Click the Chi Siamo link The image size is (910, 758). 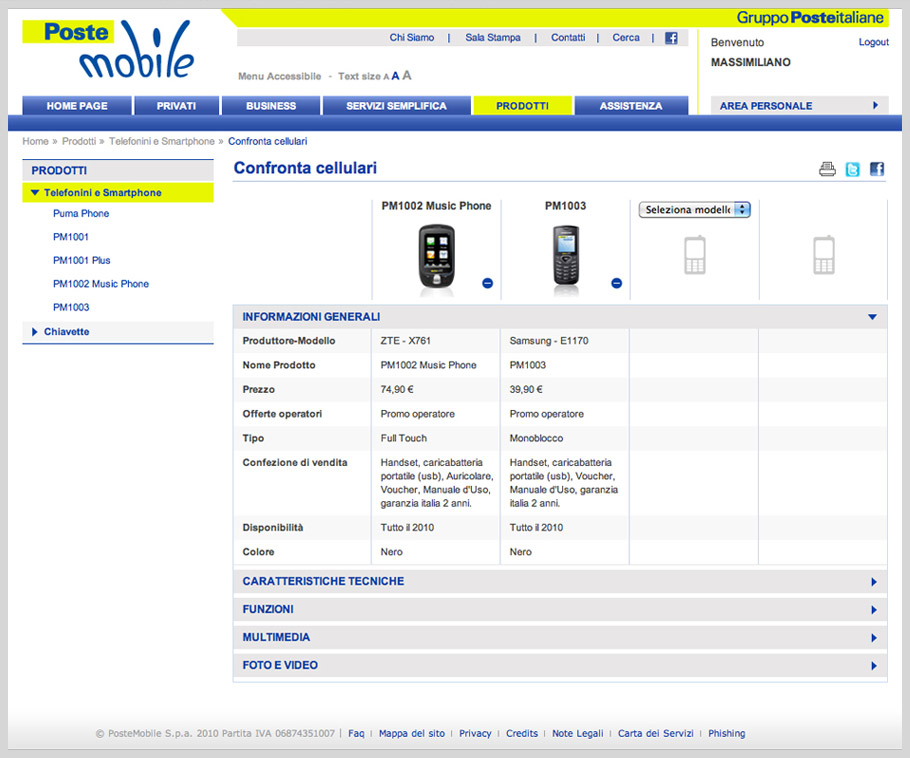411,38
